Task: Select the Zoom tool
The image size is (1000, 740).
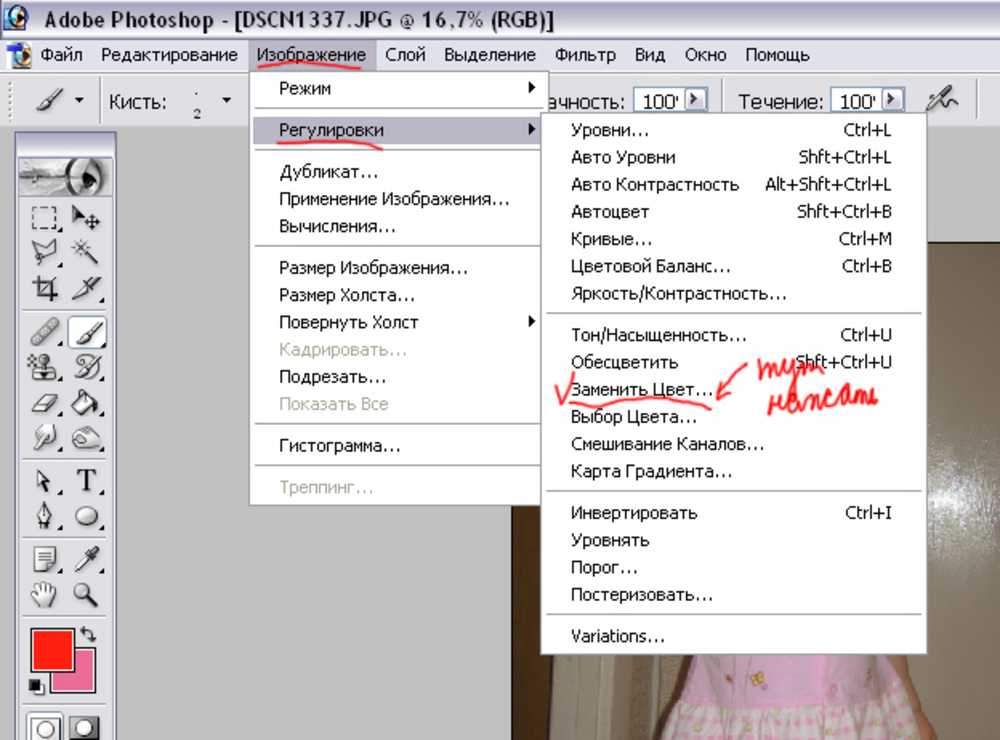Action: pos(85,595)
